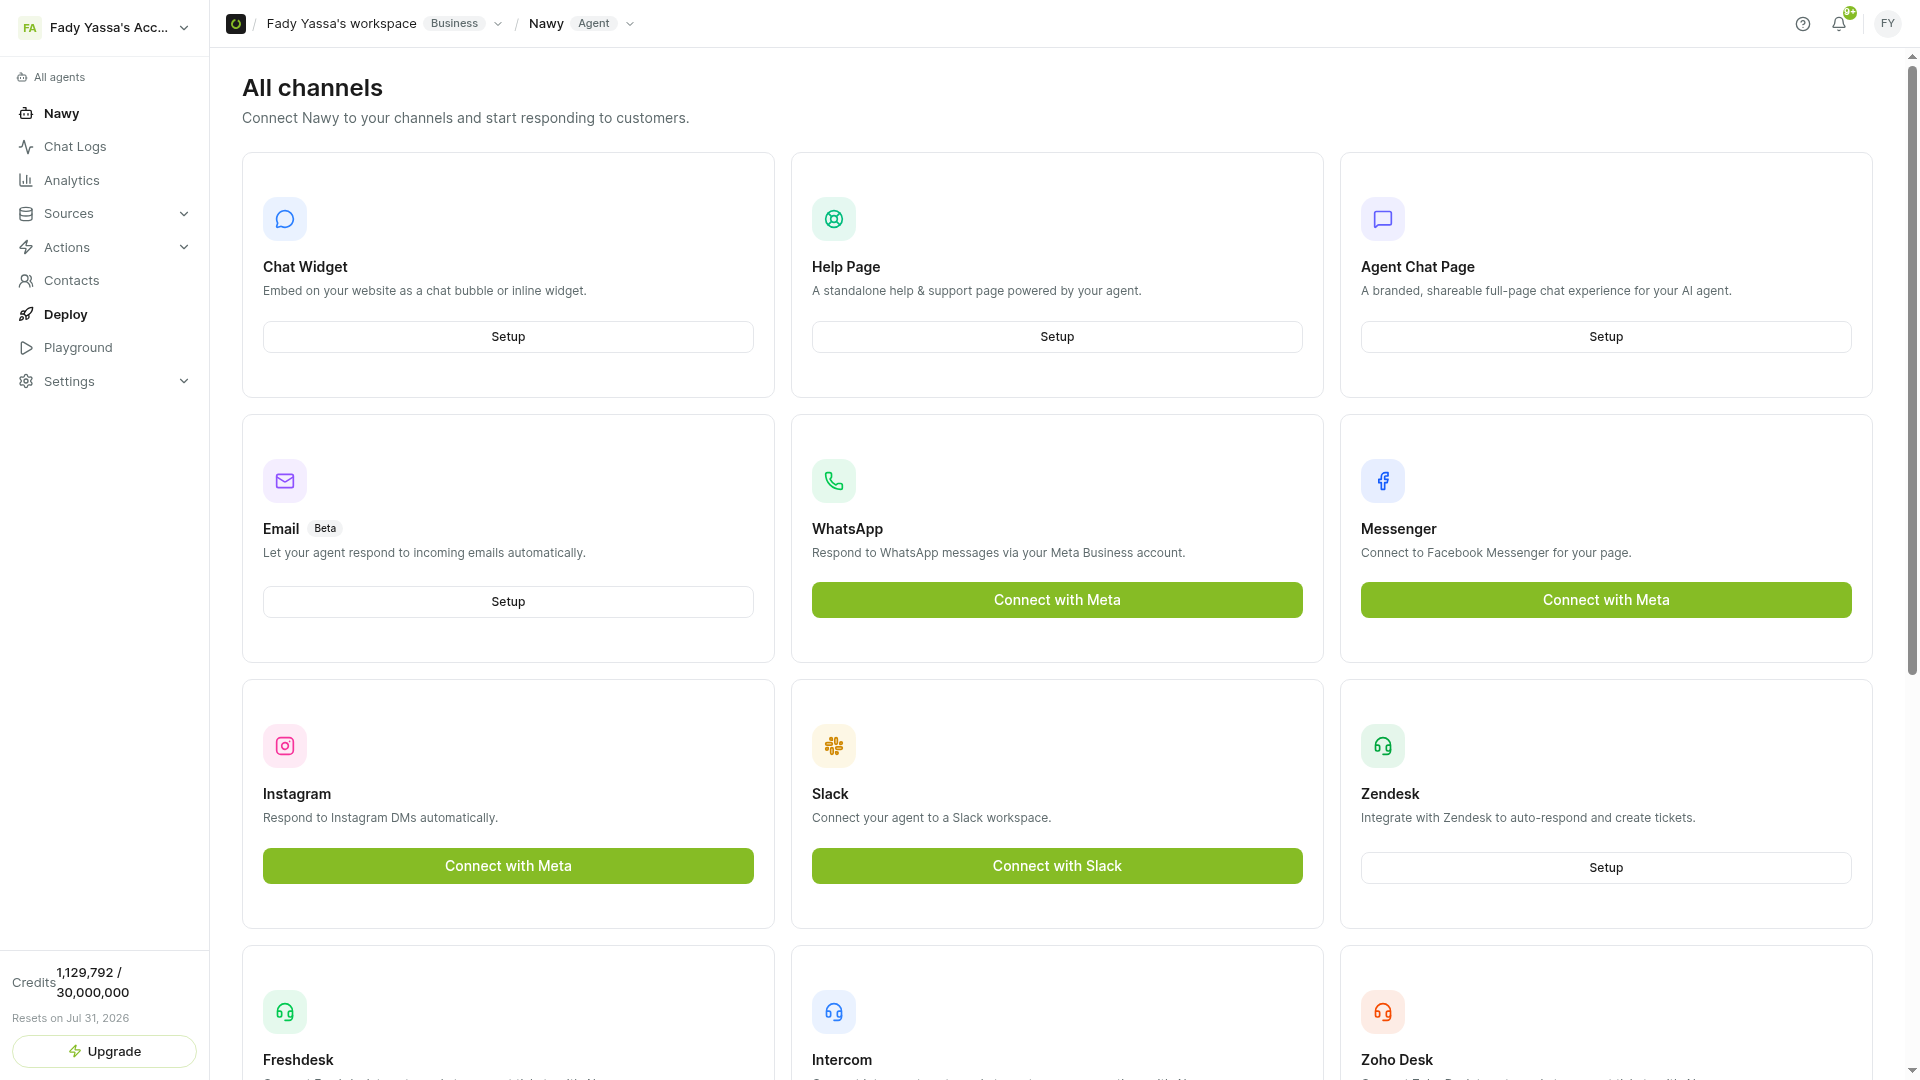Open the help question mark icon
The height and width of the screenshot is (1080, 1920).
tap(1803, 24)
